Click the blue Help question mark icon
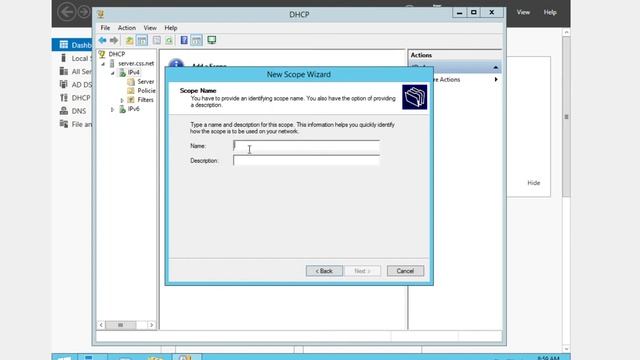Screen dimensions: 640x360 (x=184, y=40)
